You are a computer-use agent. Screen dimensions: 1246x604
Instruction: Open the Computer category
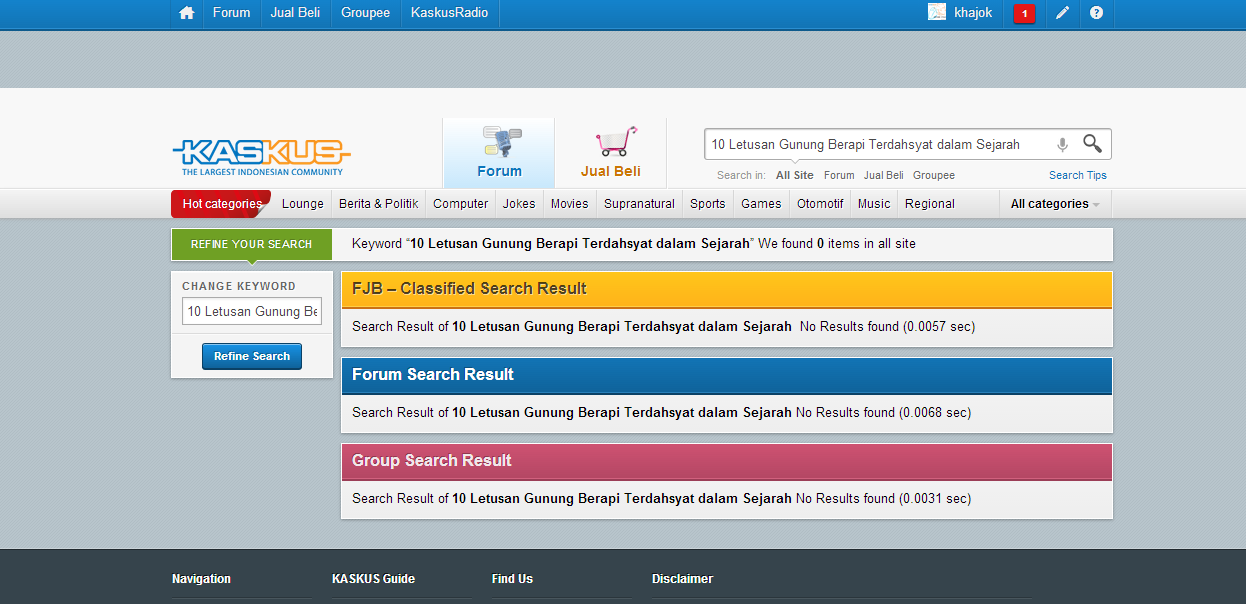coord(461,204)
